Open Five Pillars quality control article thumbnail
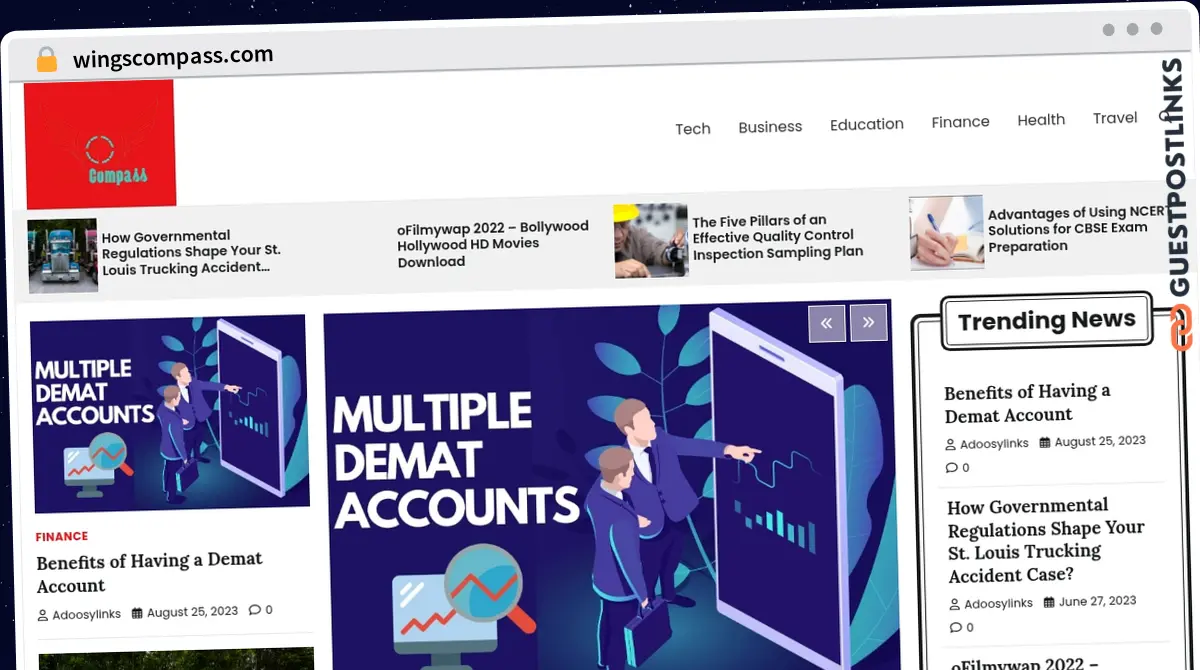This screenshot has width=1200, height=670. [x=650, y=241]
